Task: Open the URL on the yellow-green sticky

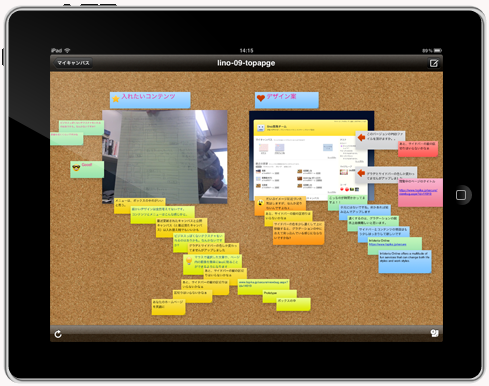Action: pos(263,284)
